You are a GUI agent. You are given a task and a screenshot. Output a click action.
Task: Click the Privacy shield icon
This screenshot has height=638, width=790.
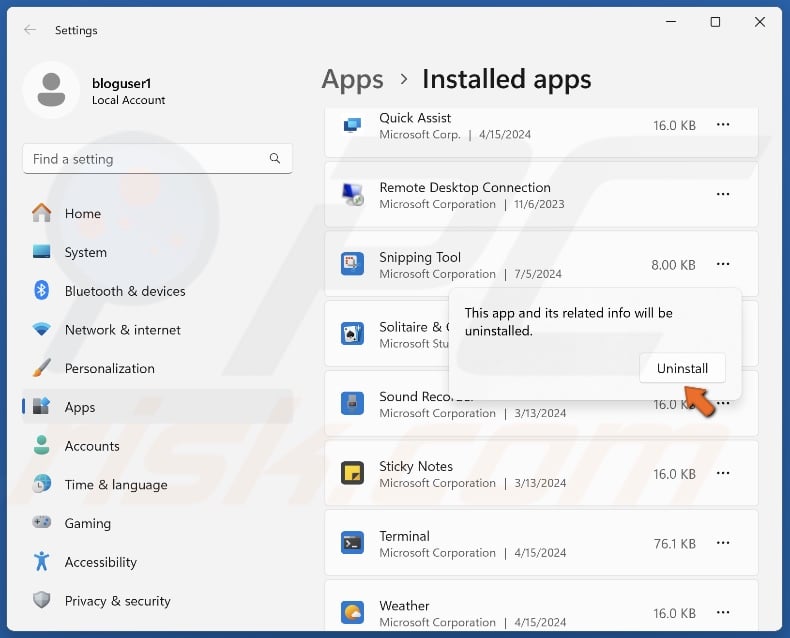pyautogui.click(x=41, y=600)
